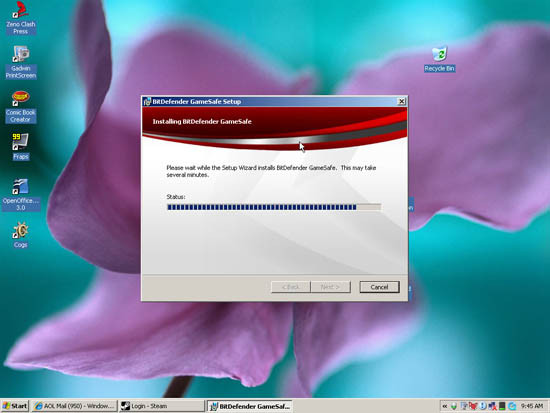The width and height of the screenshot is (550, 413).
Task: Click the dark battery-style tray icon
Action: point(502,406)
